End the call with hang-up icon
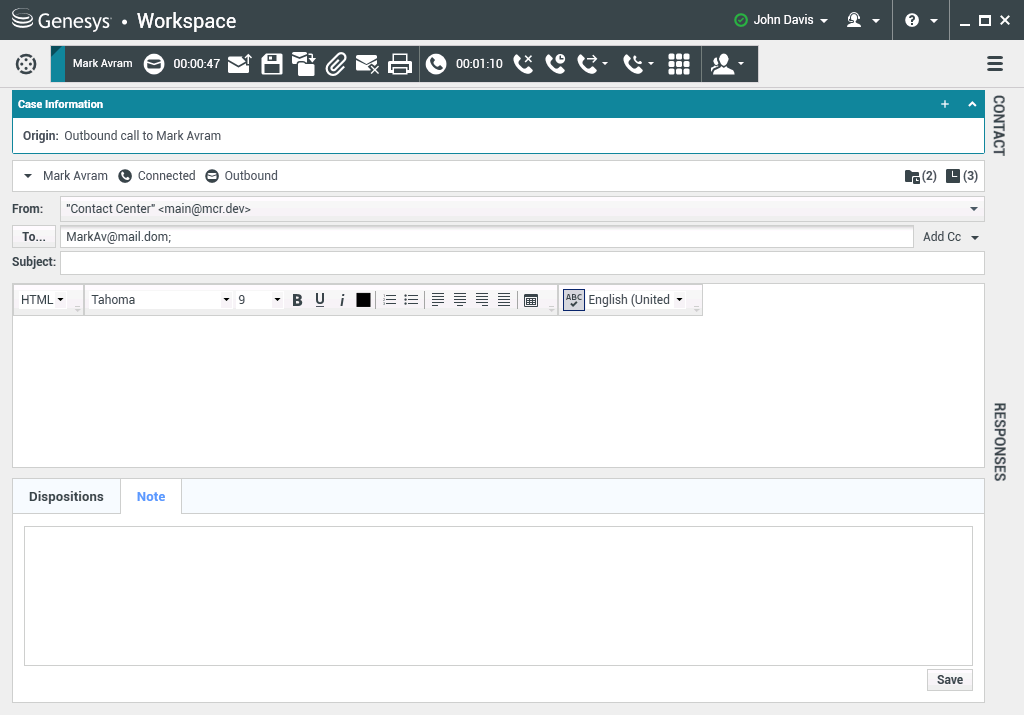The image size is (1024, 715). click(523, 64)
